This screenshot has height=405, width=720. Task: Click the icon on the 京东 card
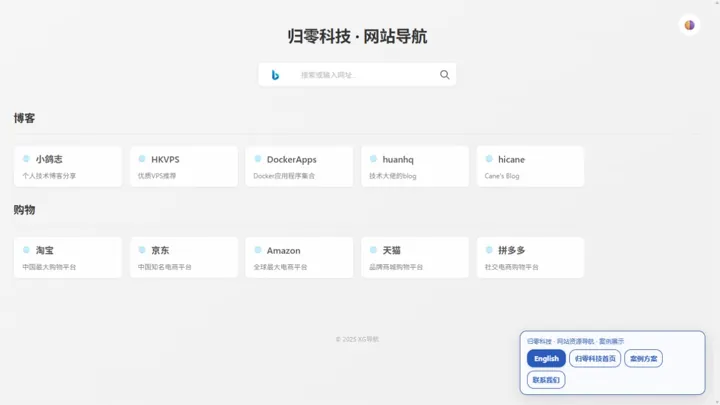click(142, 250)
